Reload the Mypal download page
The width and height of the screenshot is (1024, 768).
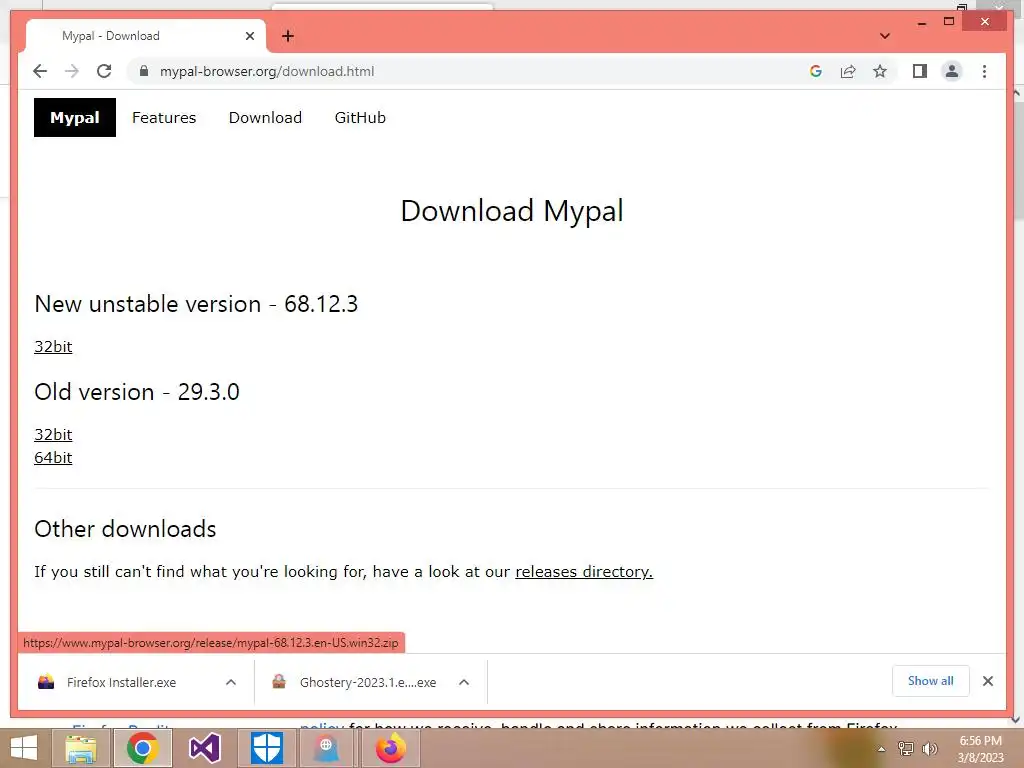click(104, 71)
